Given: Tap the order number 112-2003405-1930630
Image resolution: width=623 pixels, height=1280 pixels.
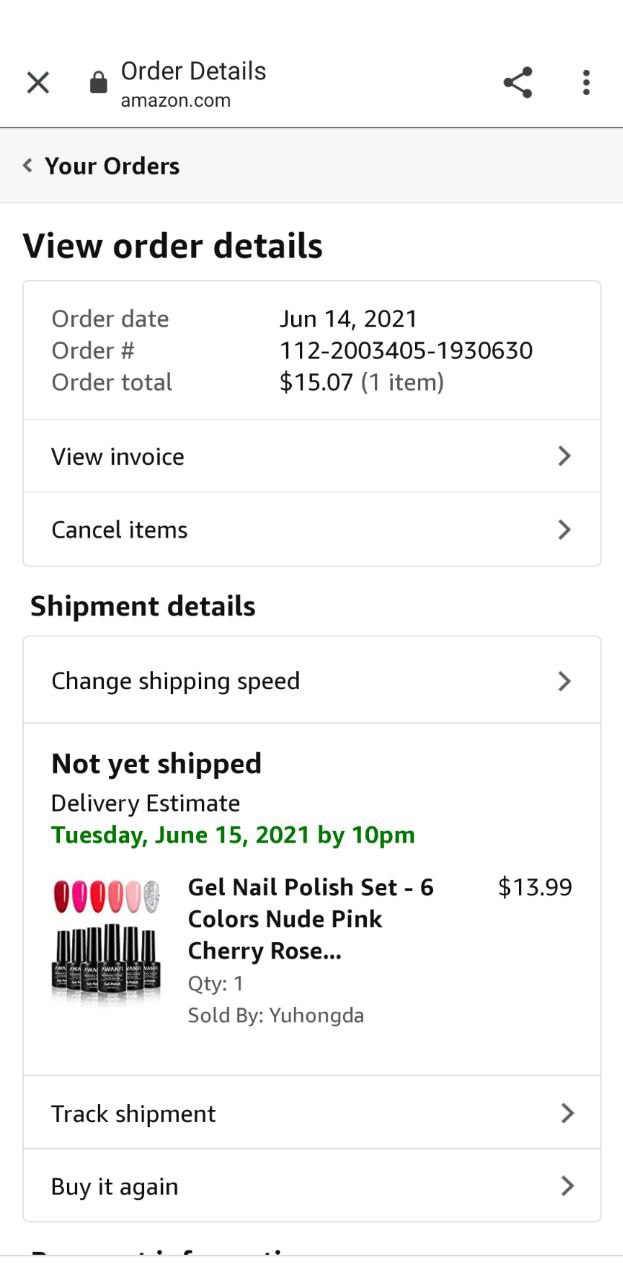Looking at the screenshot, I should coord(406,351).
